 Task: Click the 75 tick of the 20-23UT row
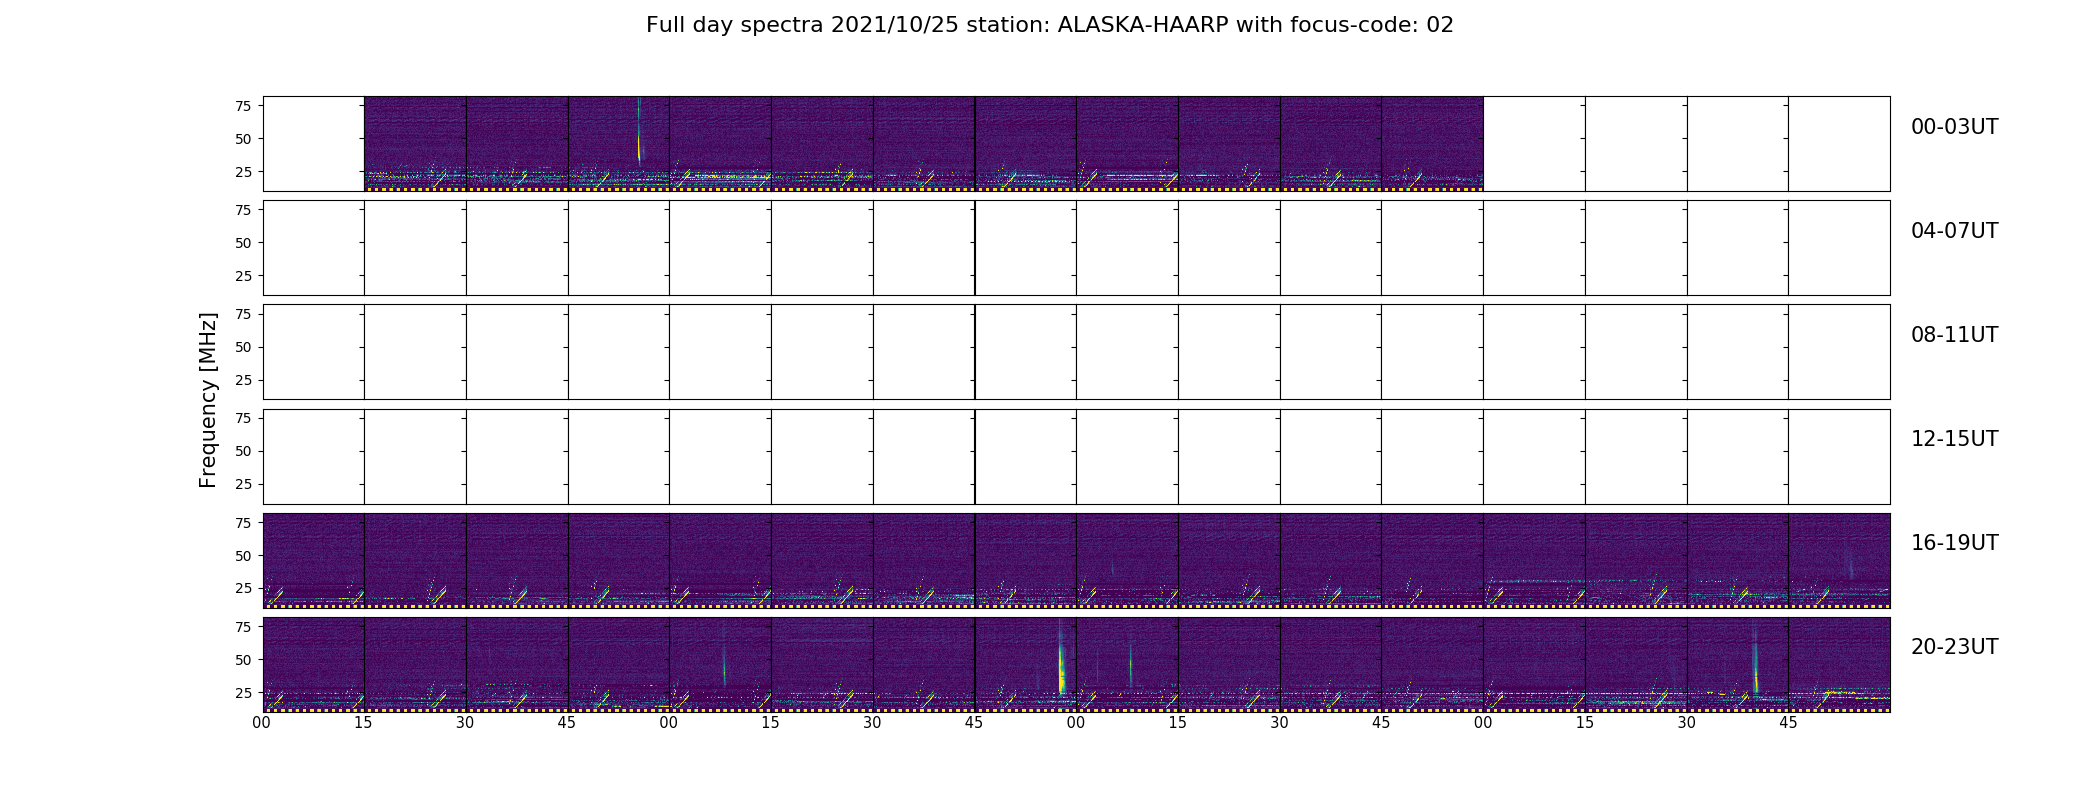point(242,627)
